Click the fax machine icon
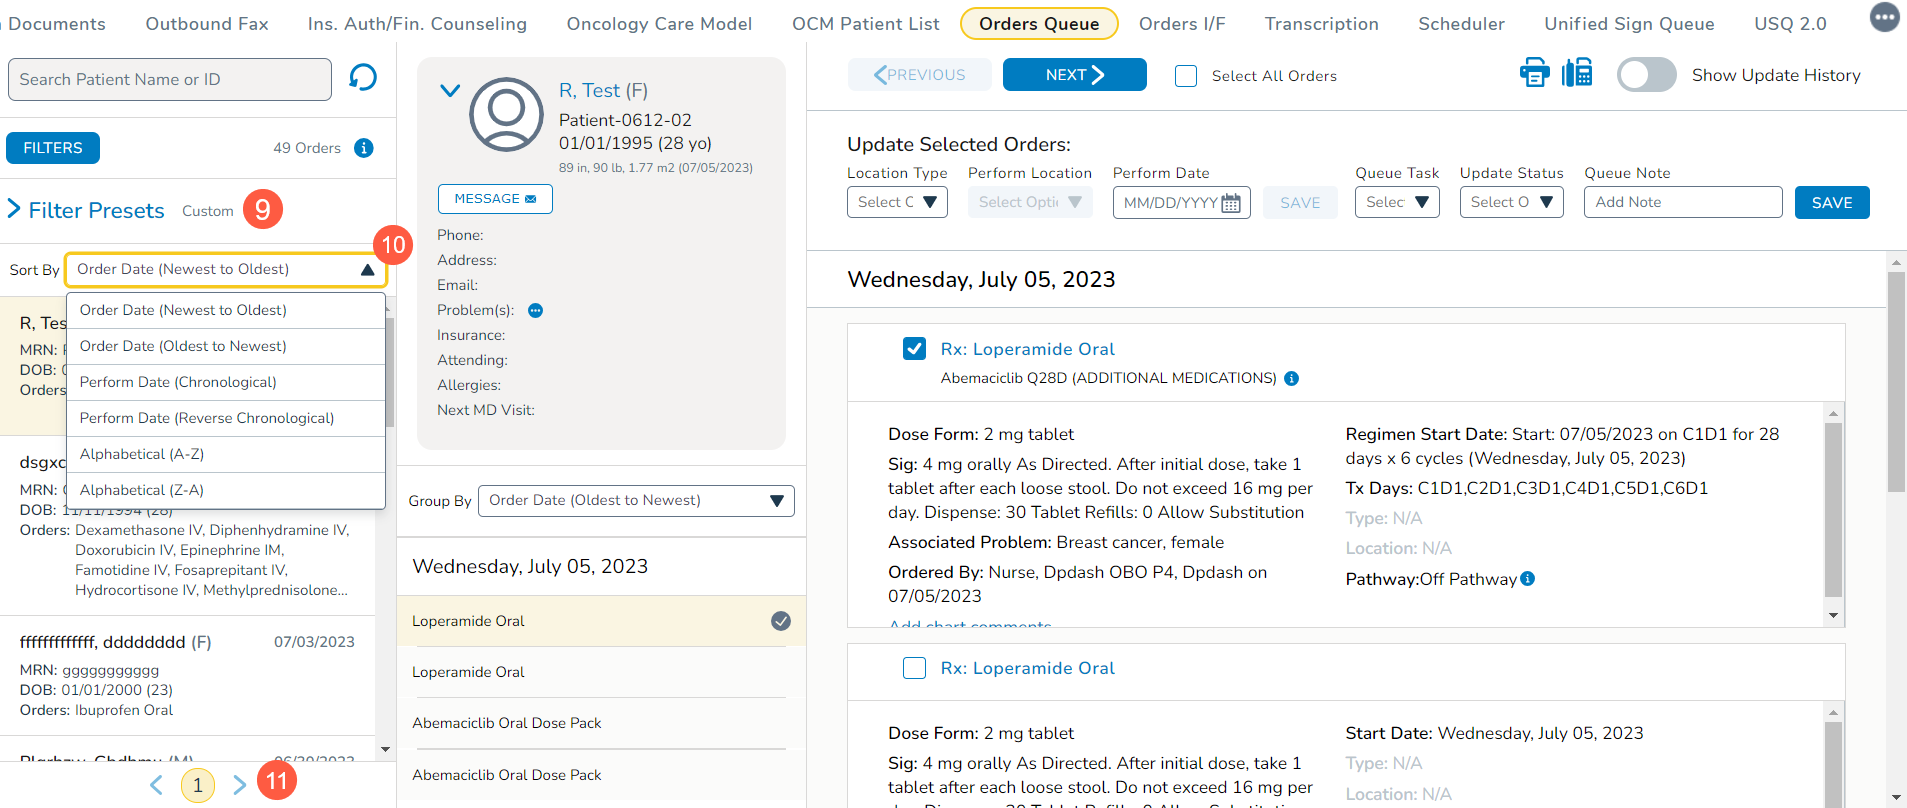 [1577, 73]
